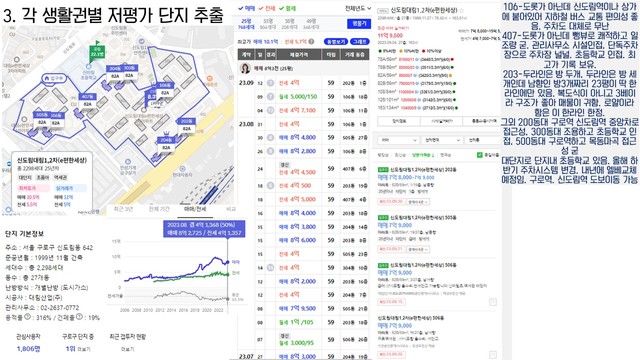640x360 pixels.
Task: Select the 38평 size tab
Action: tap(289, 24)
